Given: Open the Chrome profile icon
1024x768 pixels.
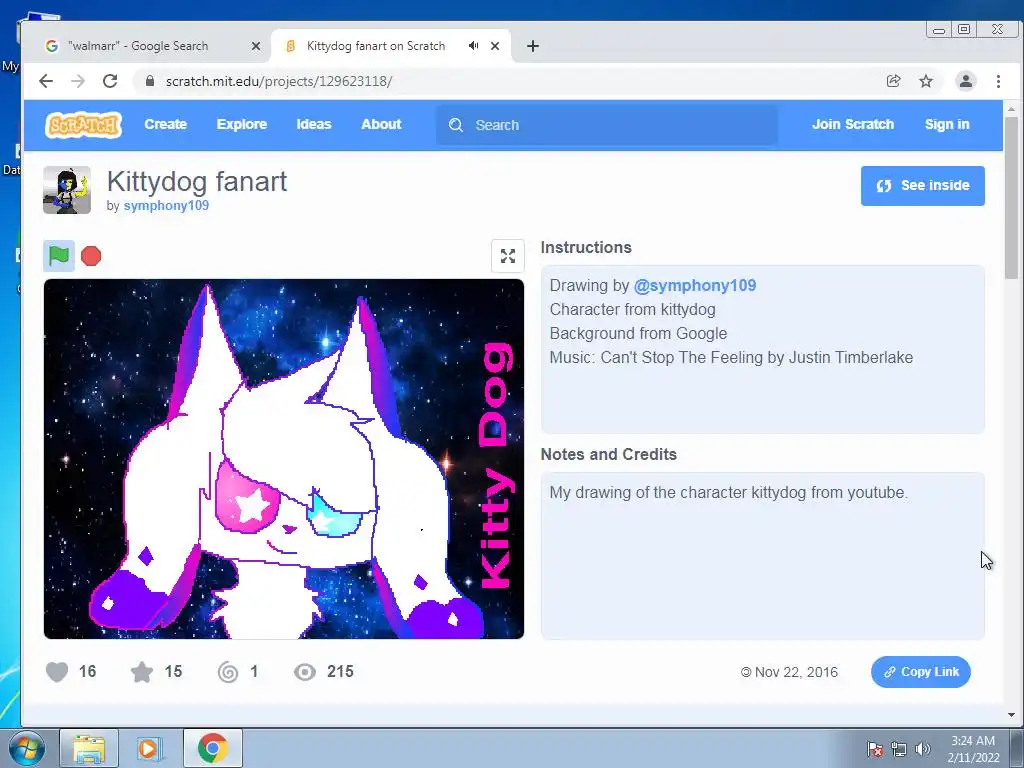Looking at the screenshot, I should 966,81.
